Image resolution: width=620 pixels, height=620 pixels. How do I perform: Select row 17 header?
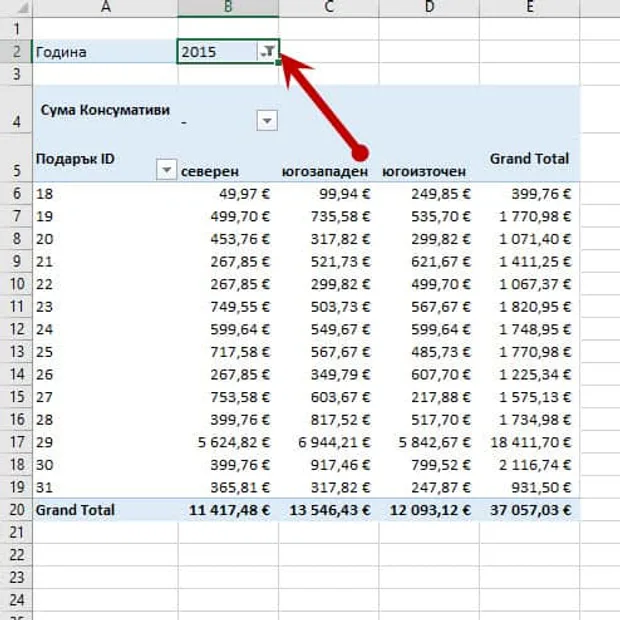(x=16, y=442)
